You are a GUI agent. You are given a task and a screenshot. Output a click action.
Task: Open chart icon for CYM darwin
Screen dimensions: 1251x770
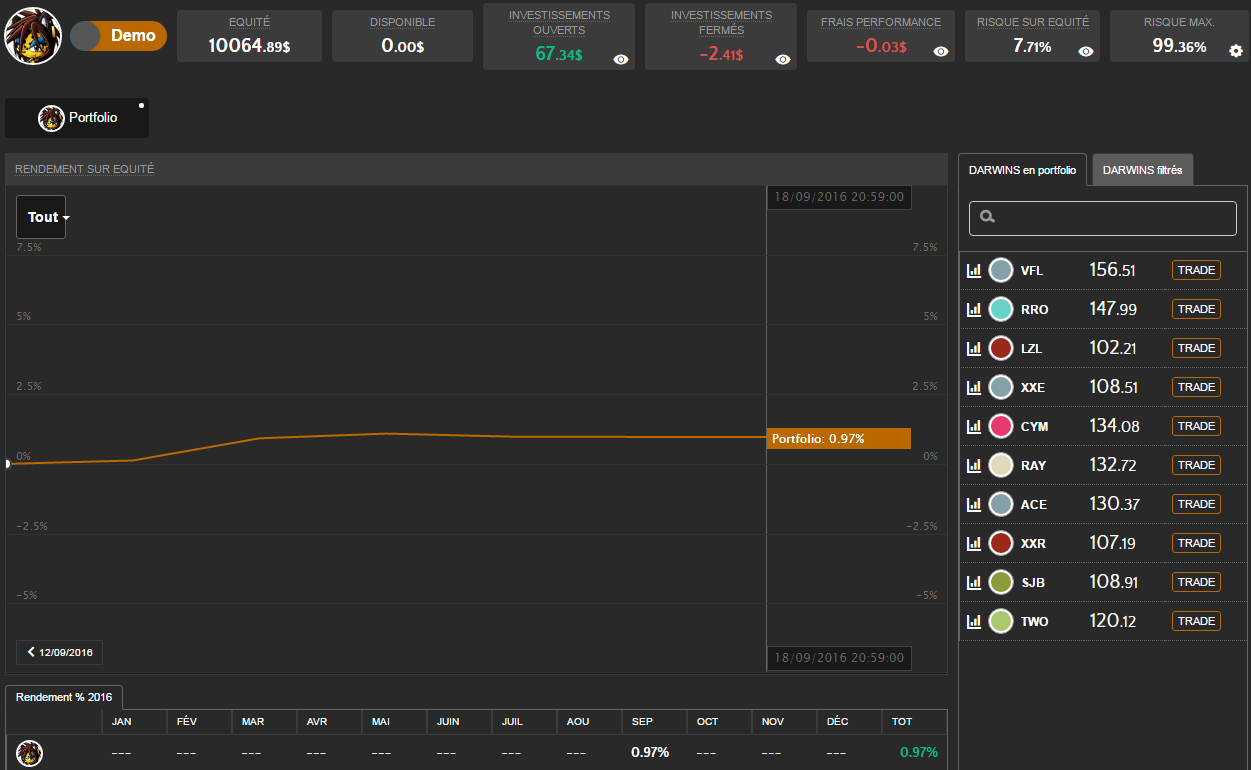click(x=973, y=426)
